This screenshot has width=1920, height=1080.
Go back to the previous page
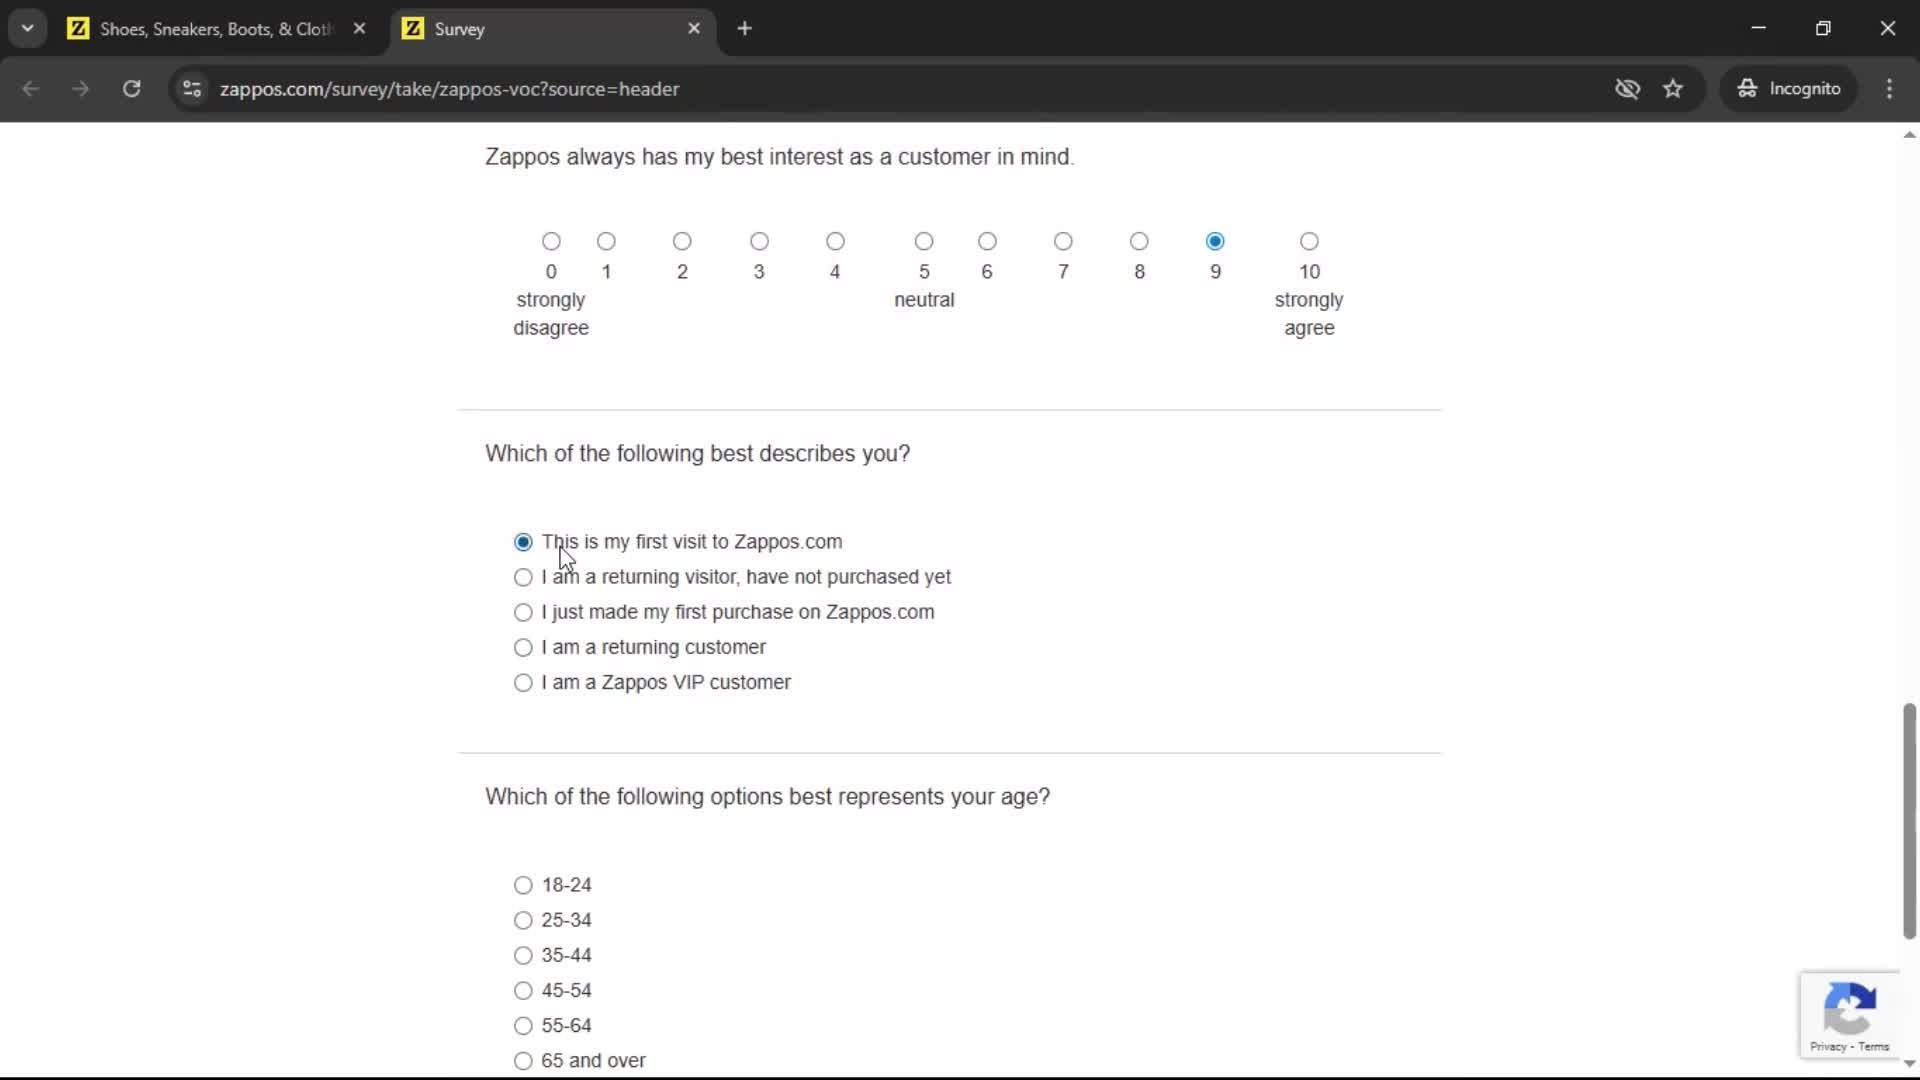[31, 89]
